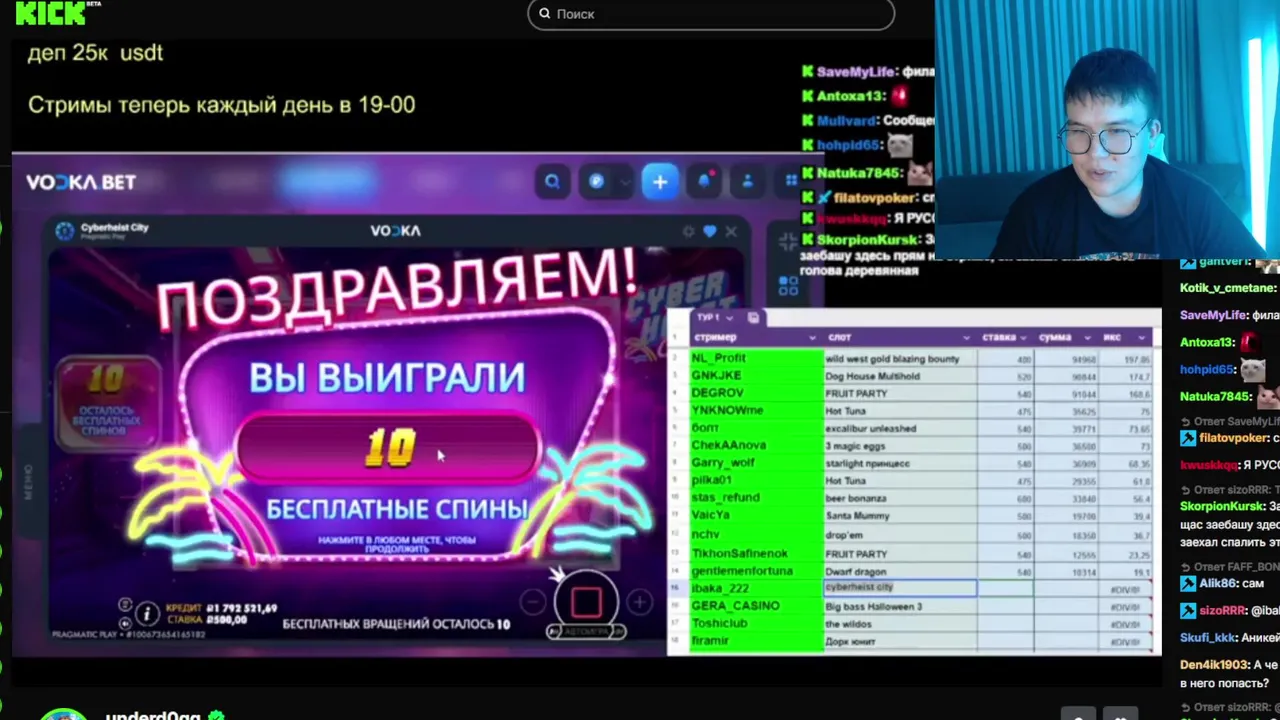1280x720 pixels.
Task: Open the Vodka Bet search icon
Action: coord(552,181)
